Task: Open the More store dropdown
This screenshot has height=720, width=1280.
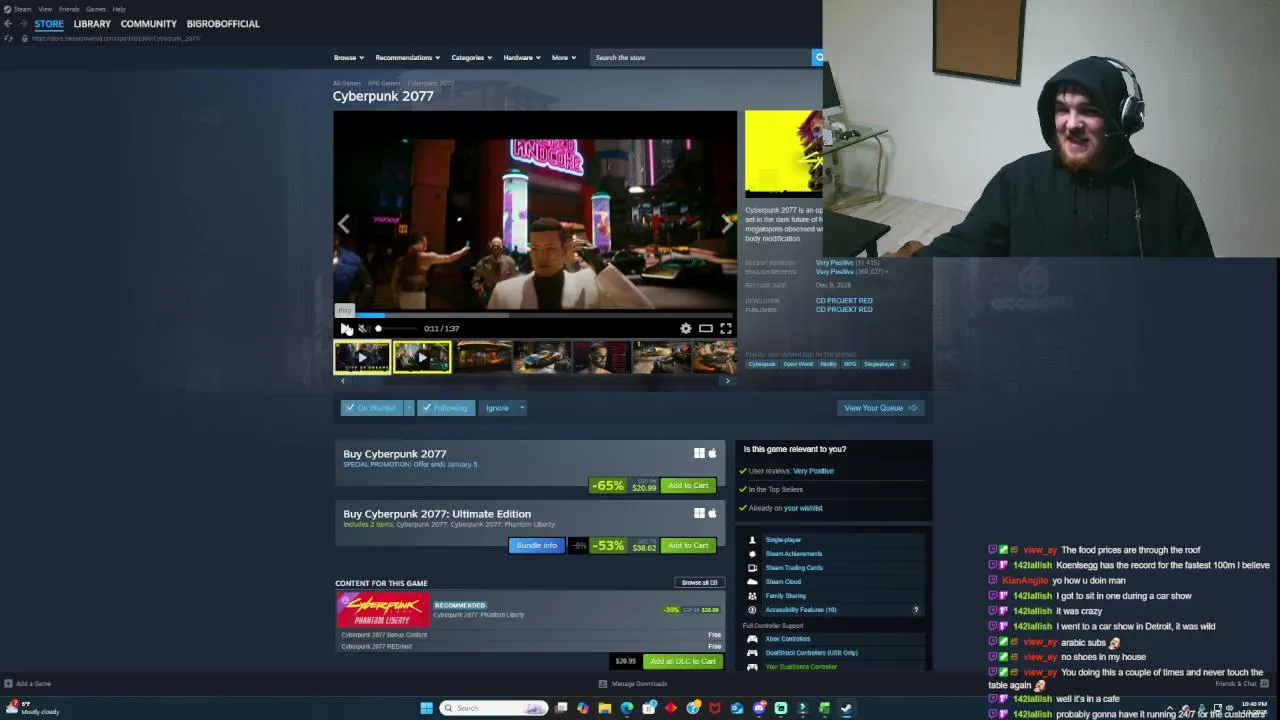Action: pos(564,57)
